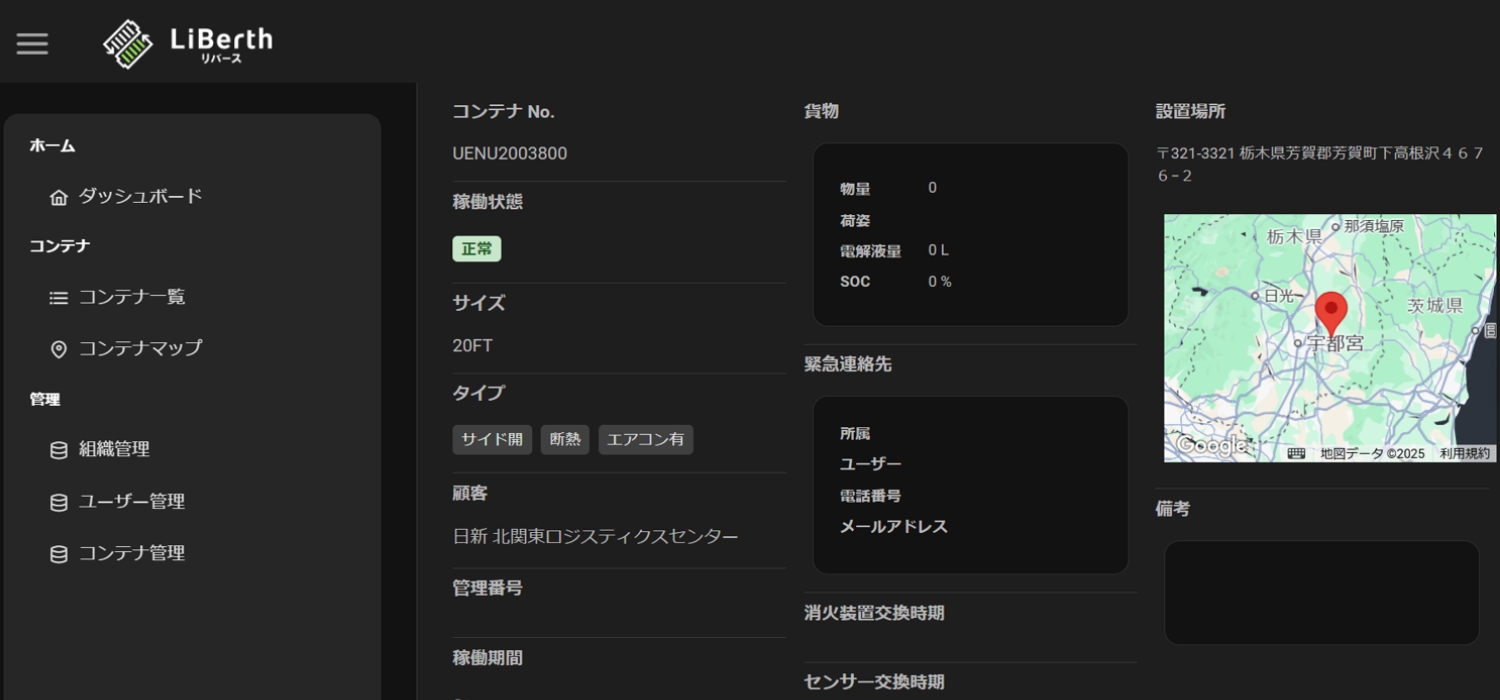The height and width of the screenshot is (700, 1500).
Task: Click the organization management database icon
Action: coord(59,450)
